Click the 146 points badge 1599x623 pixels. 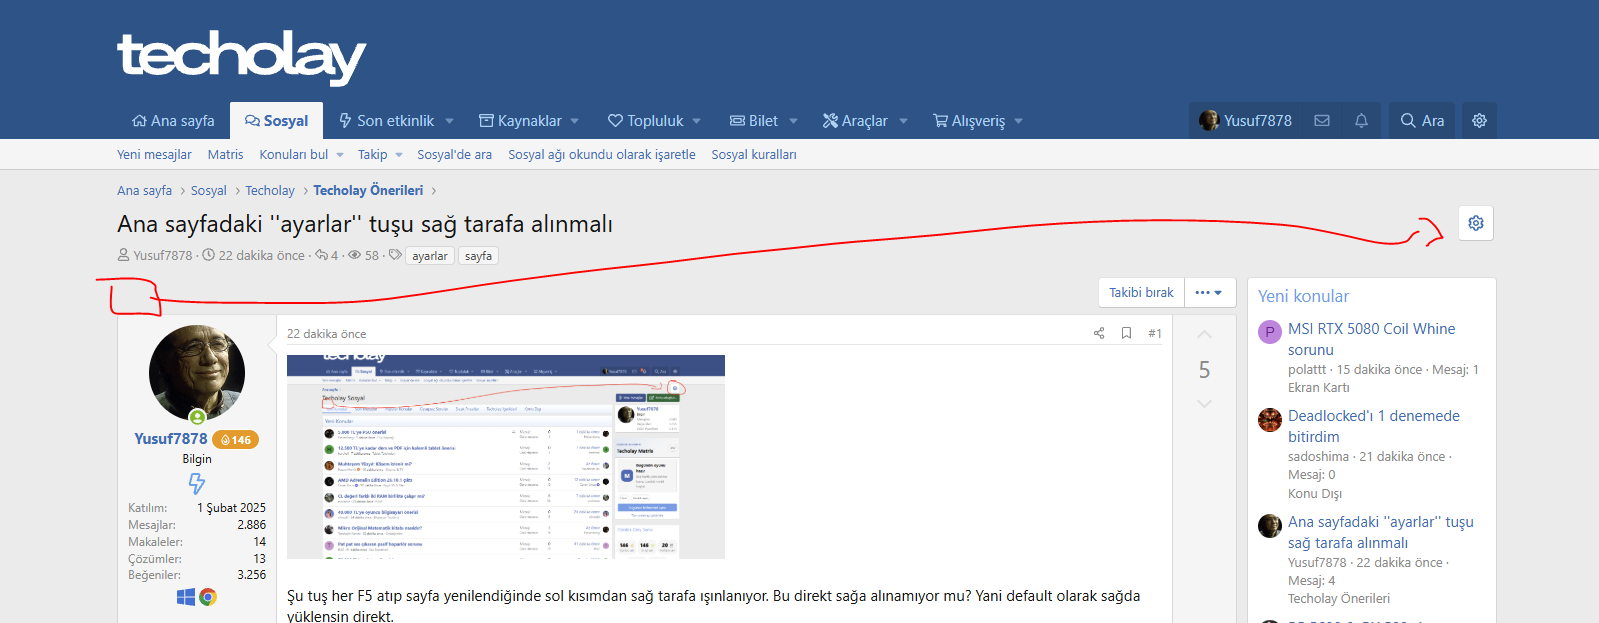[x=236, y=440]
